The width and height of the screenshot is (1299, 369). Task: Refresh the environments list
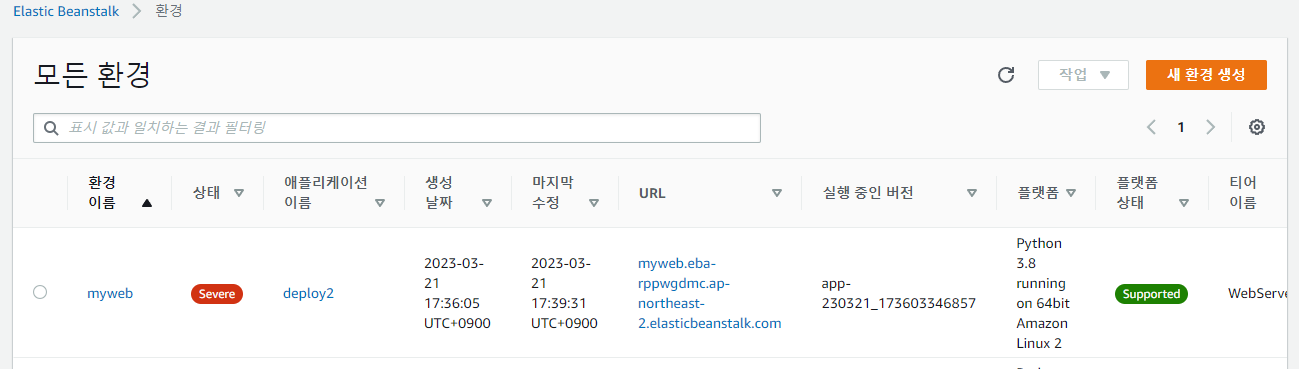point(1007,75)
